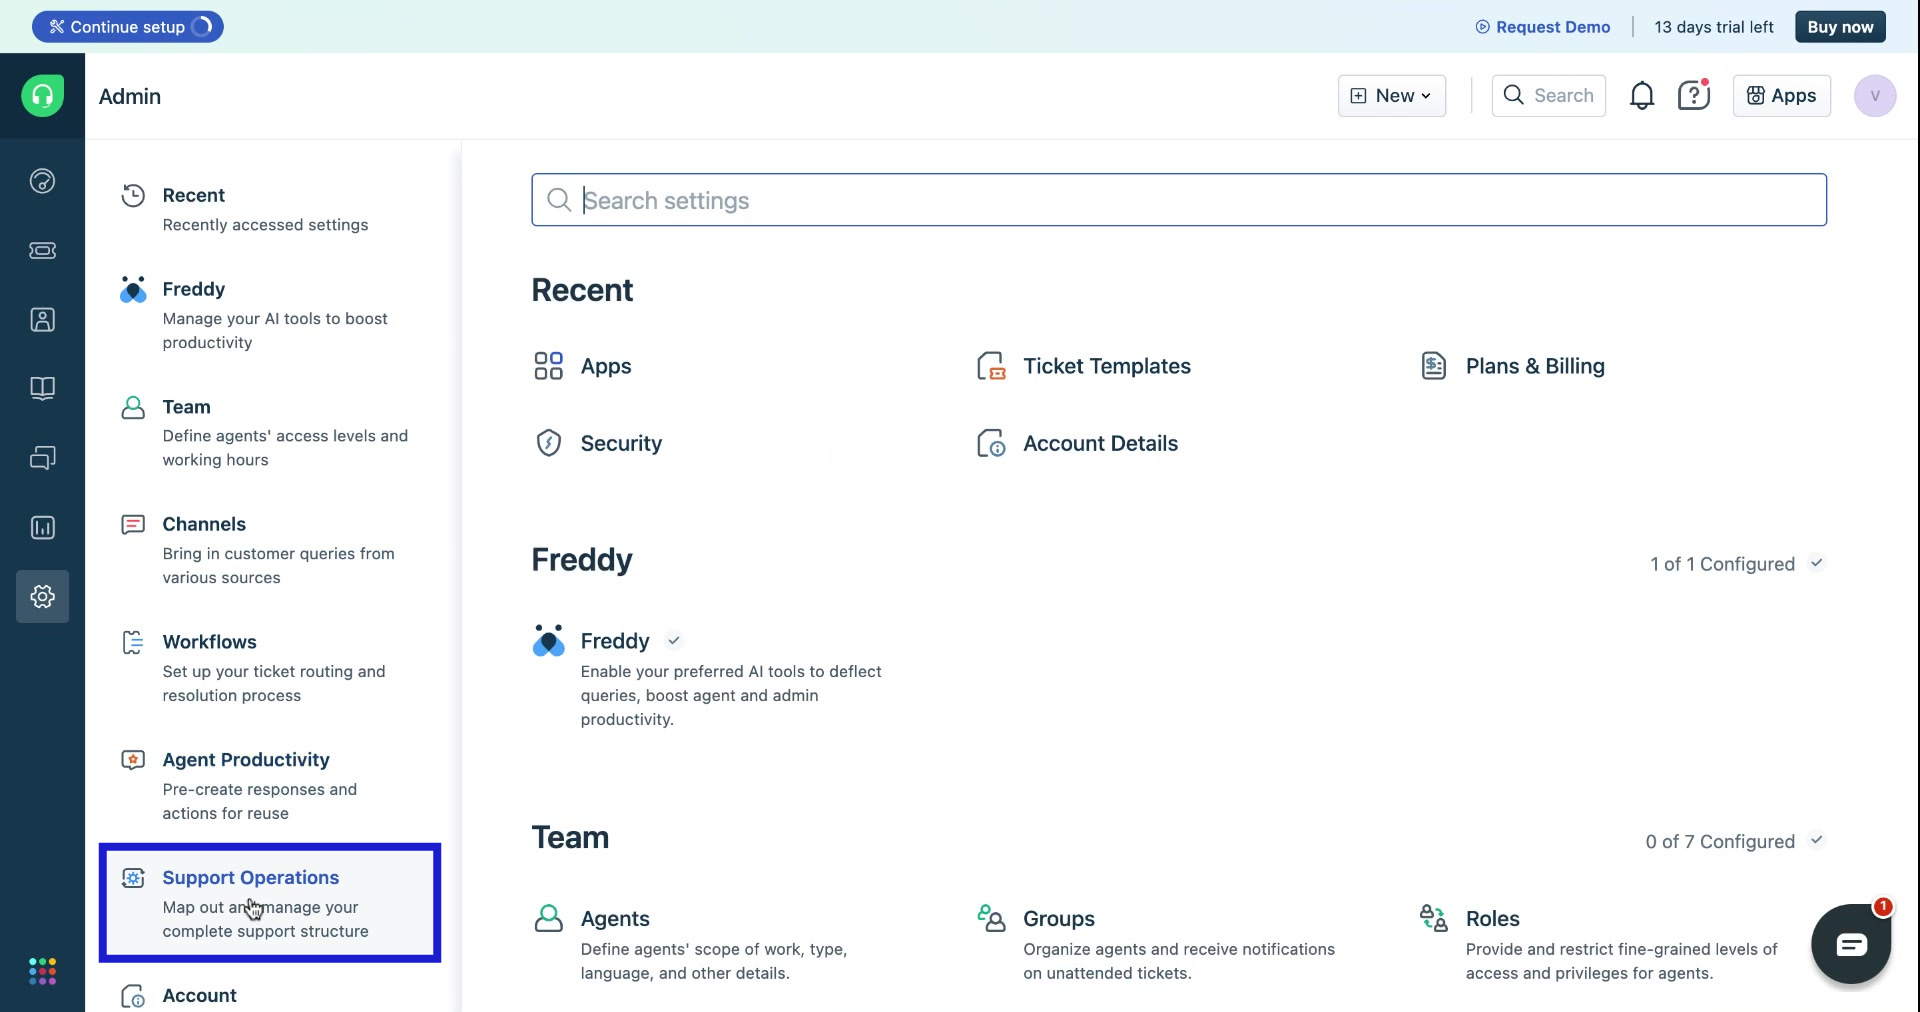Open the Analytics chart icon in left rail
This screenshot has height=1012, width=1920.
42,527
